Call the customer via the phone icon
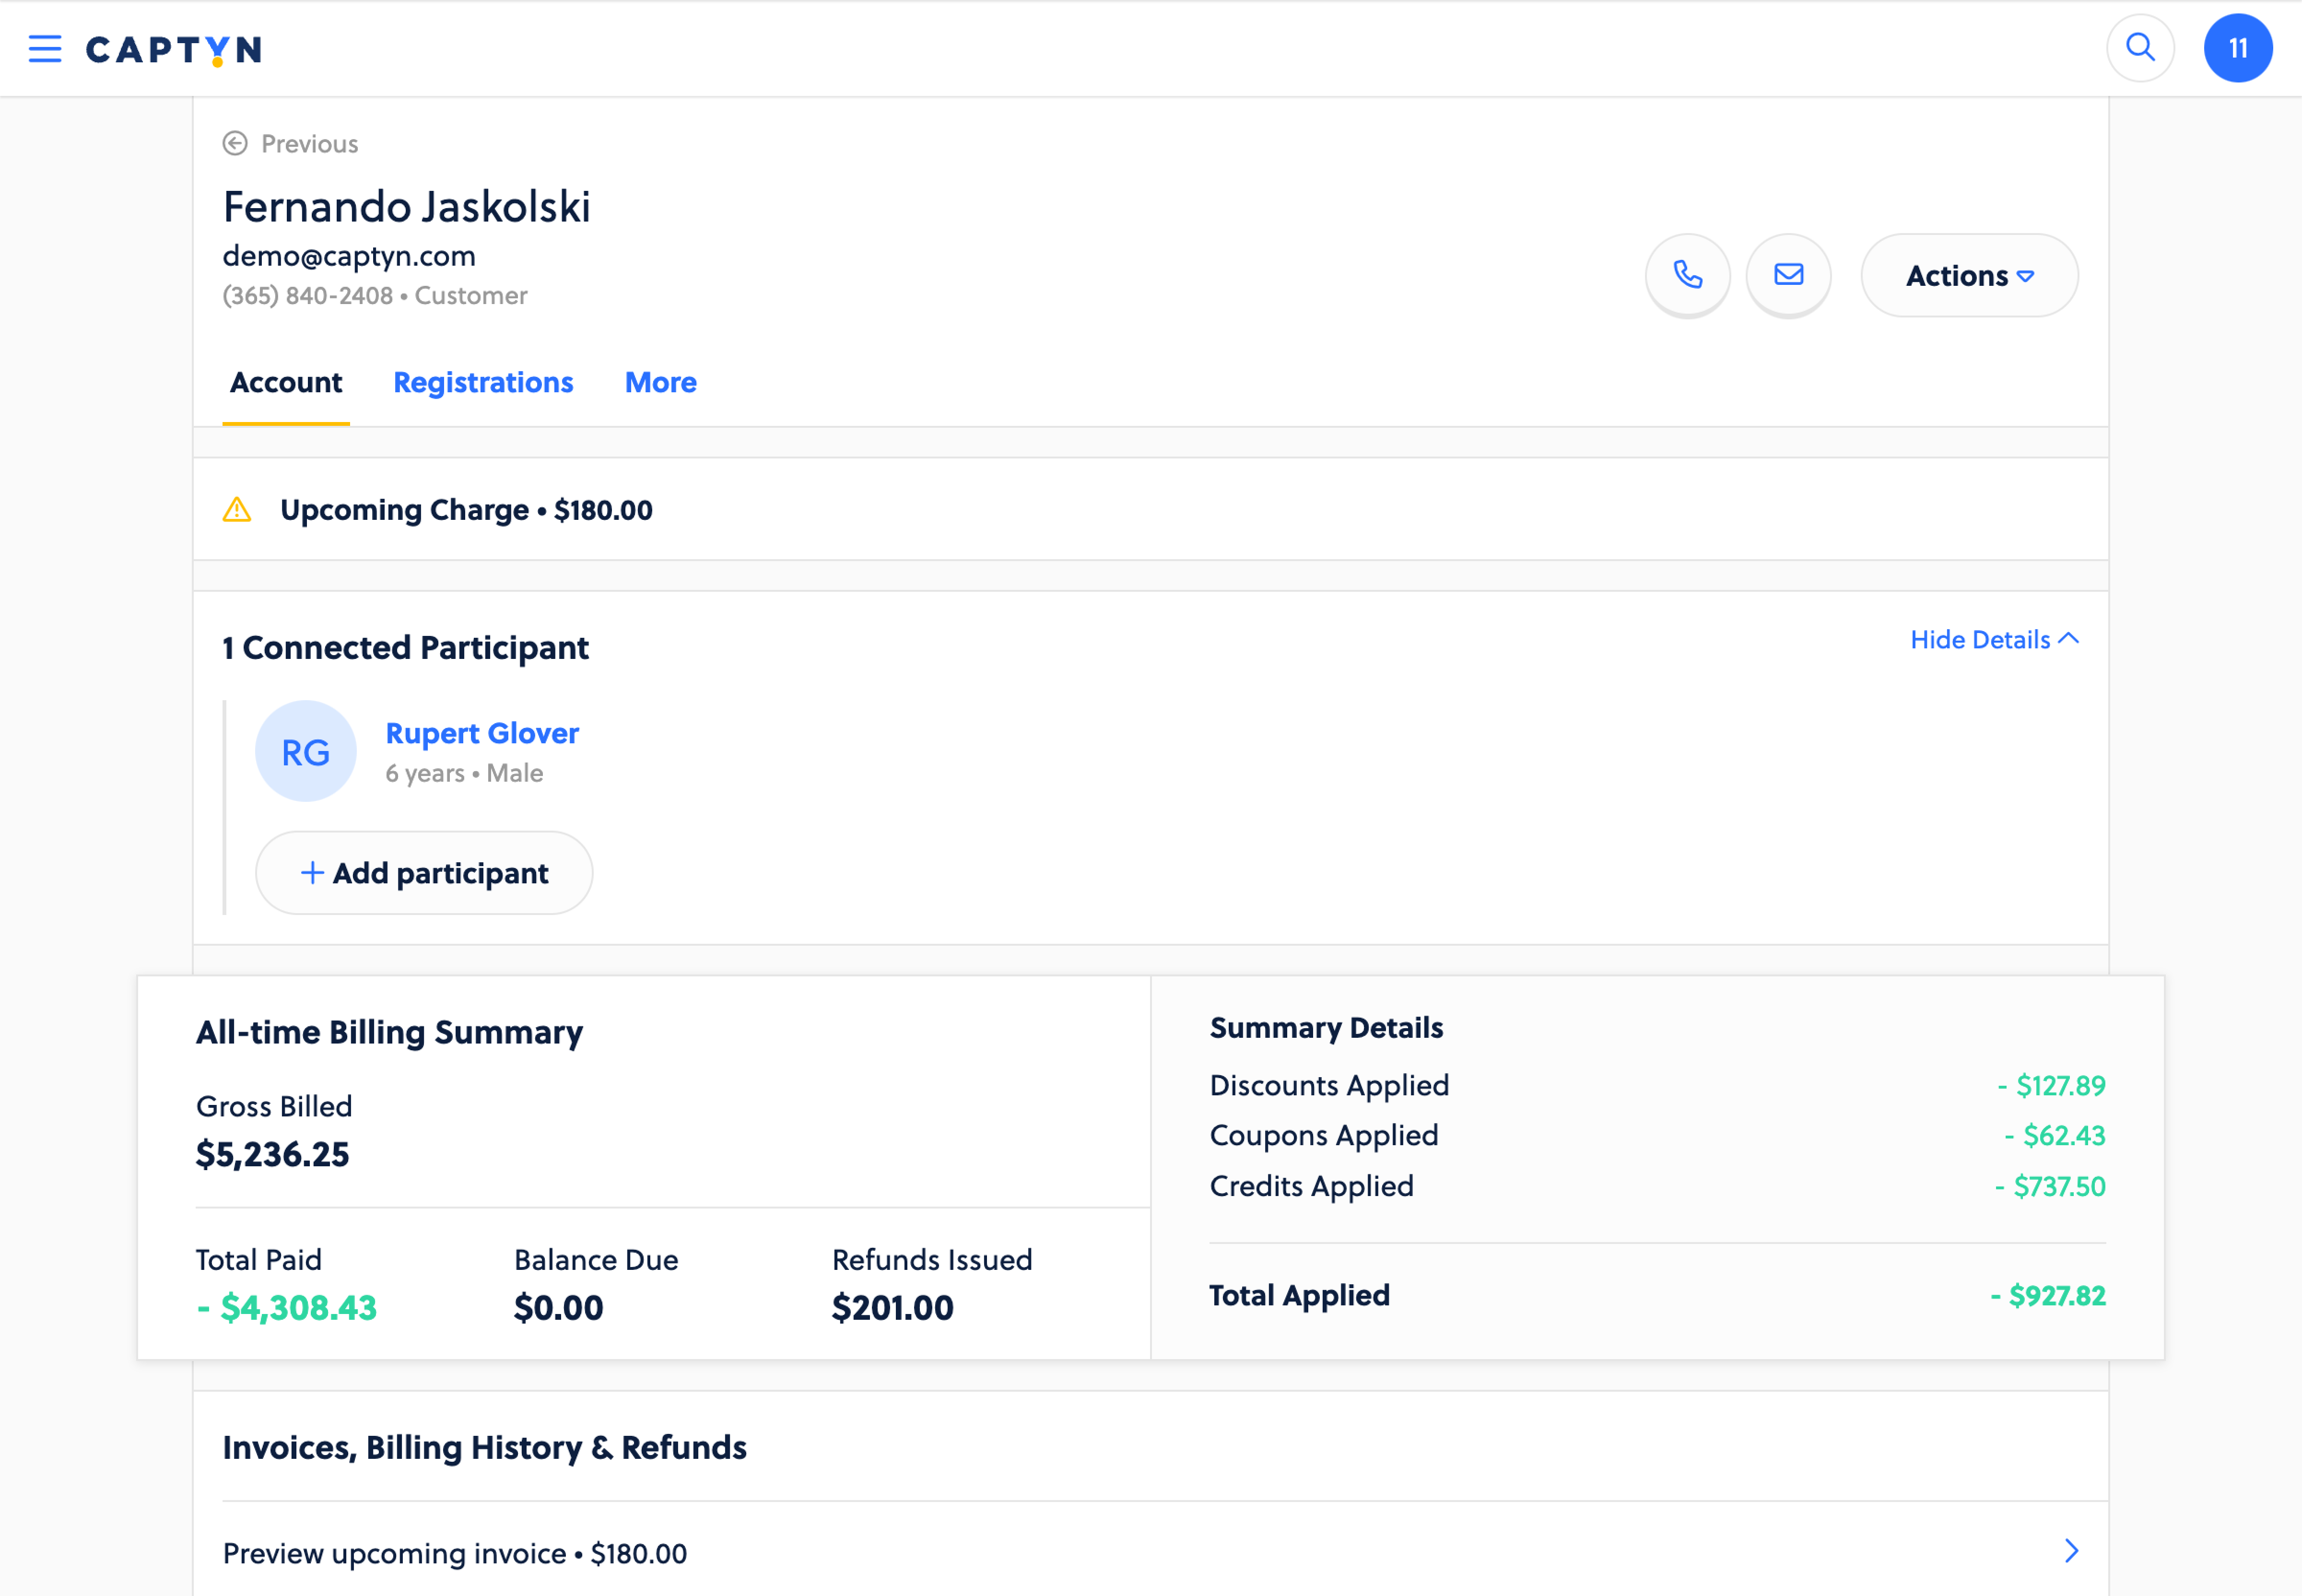The image size is (2302, 1596). (1688, 275)
